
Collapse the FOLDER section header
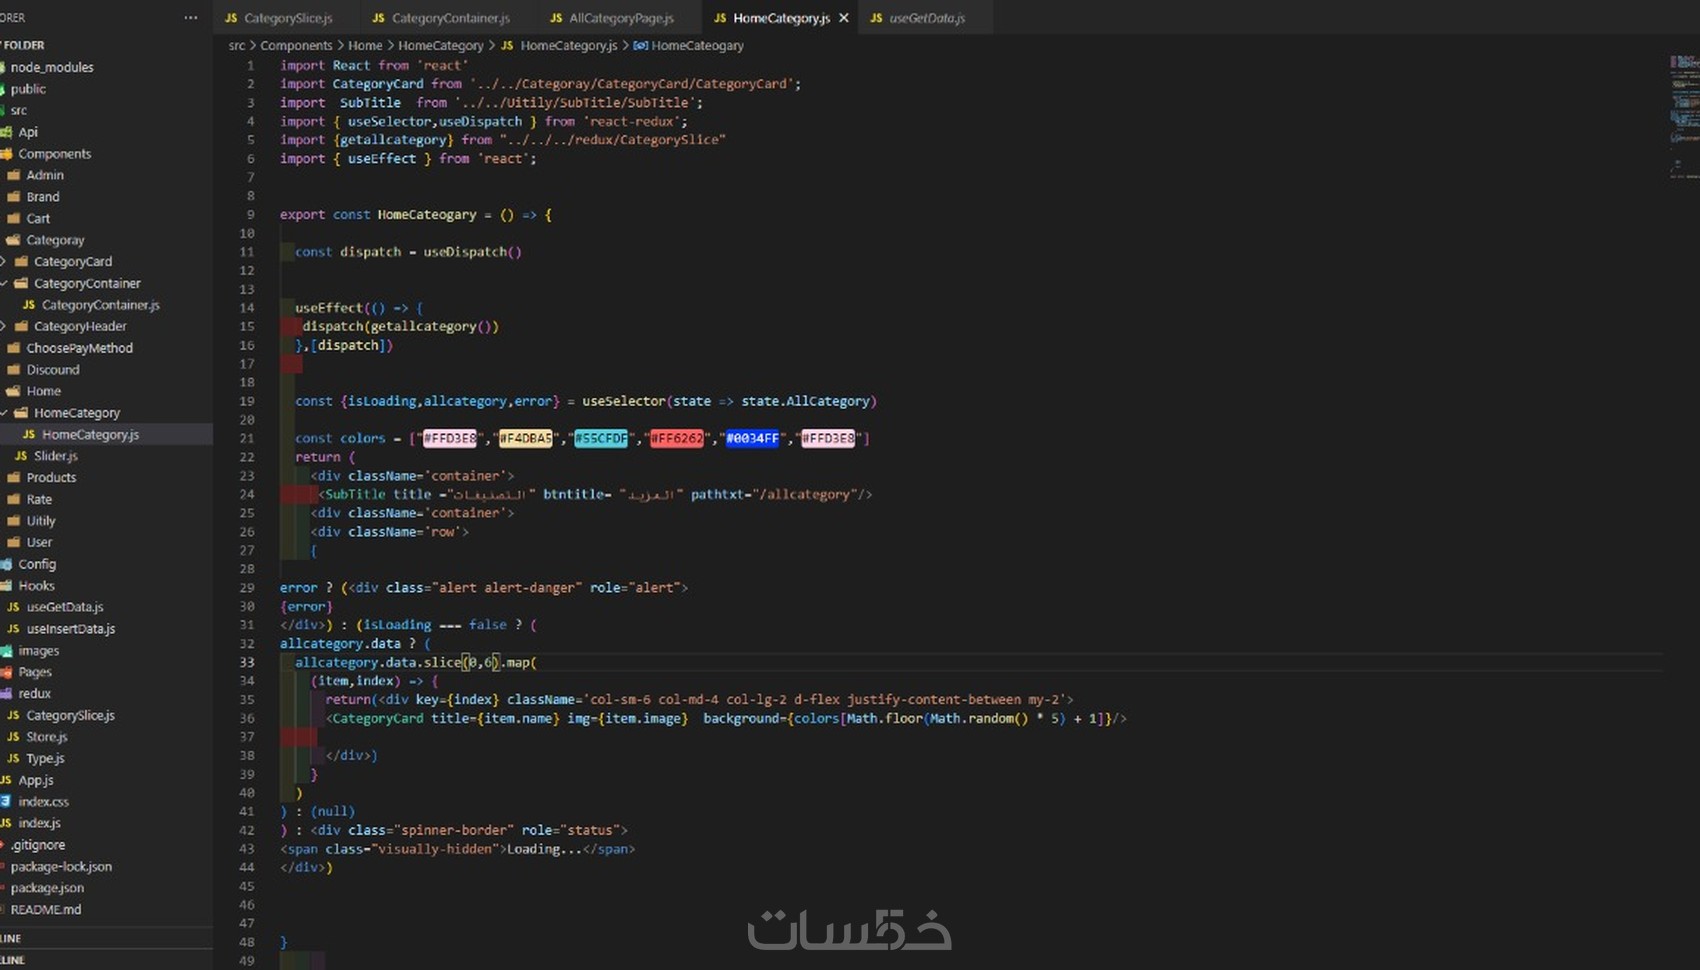(x=106, y=45)
